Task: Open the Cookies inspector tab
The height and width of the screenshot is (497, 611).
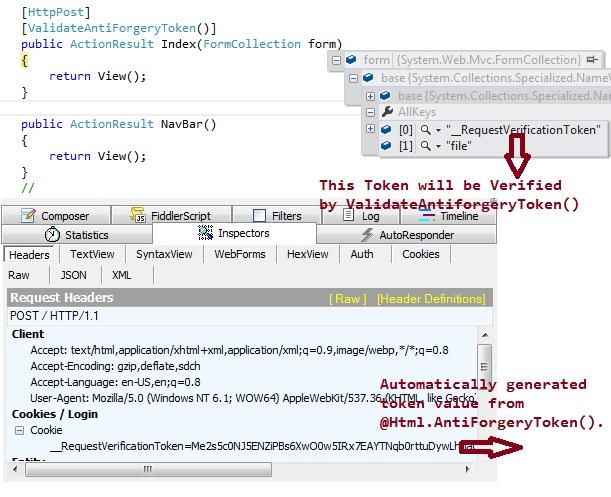Action: click(x=420, y=254)
